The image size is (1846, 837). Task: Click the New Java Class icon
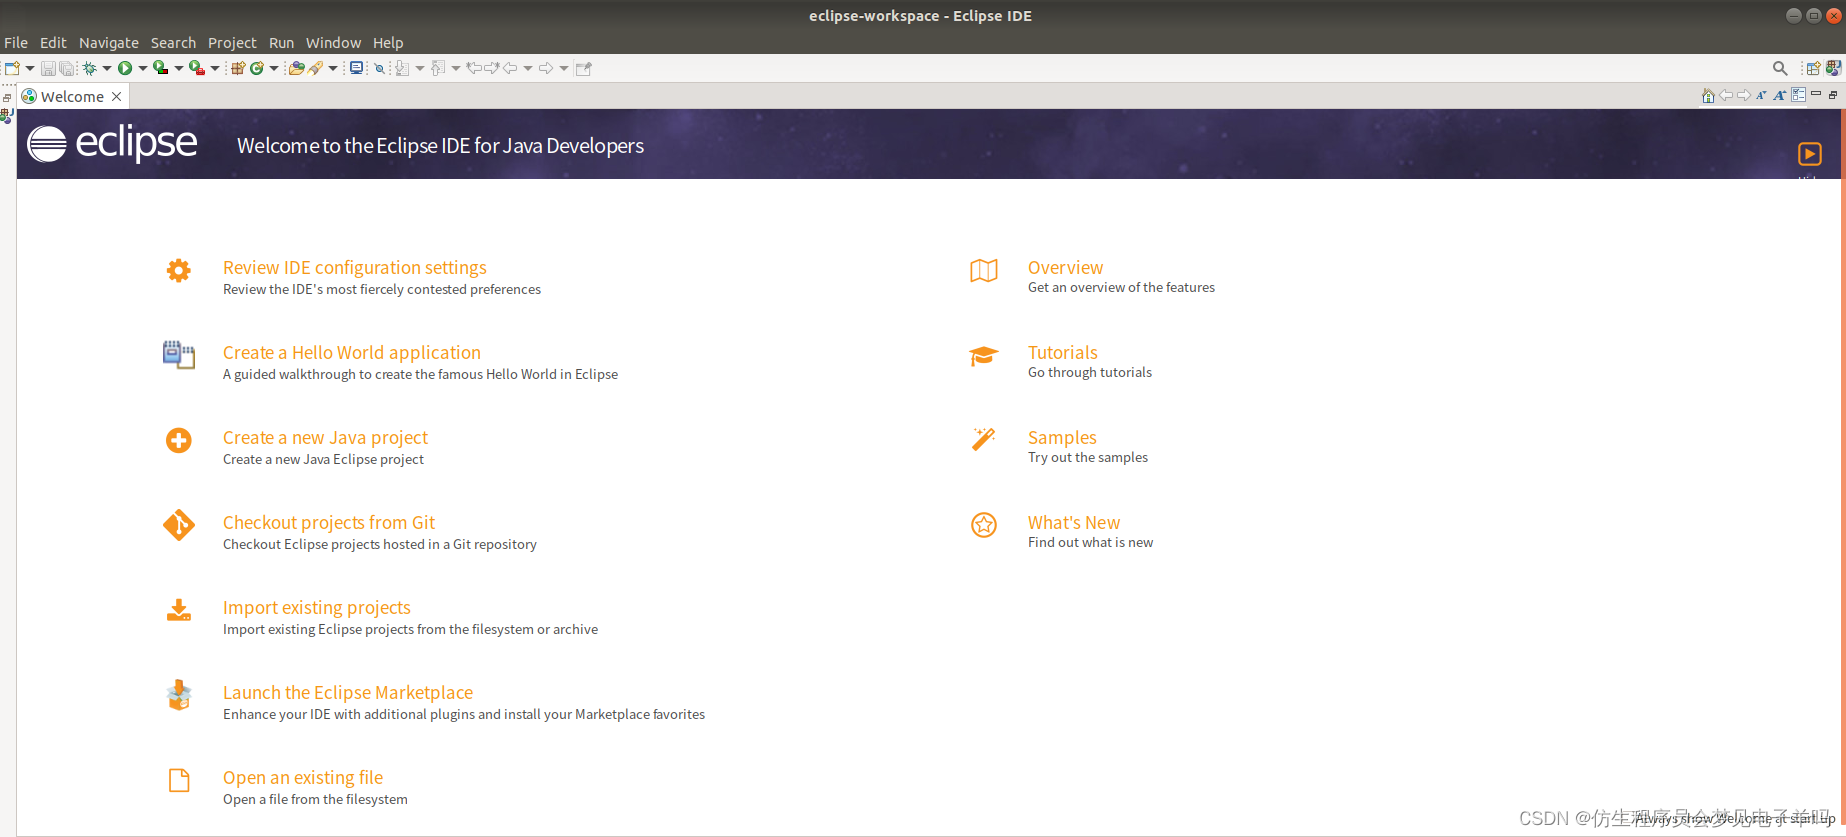[x=257, y=68]
